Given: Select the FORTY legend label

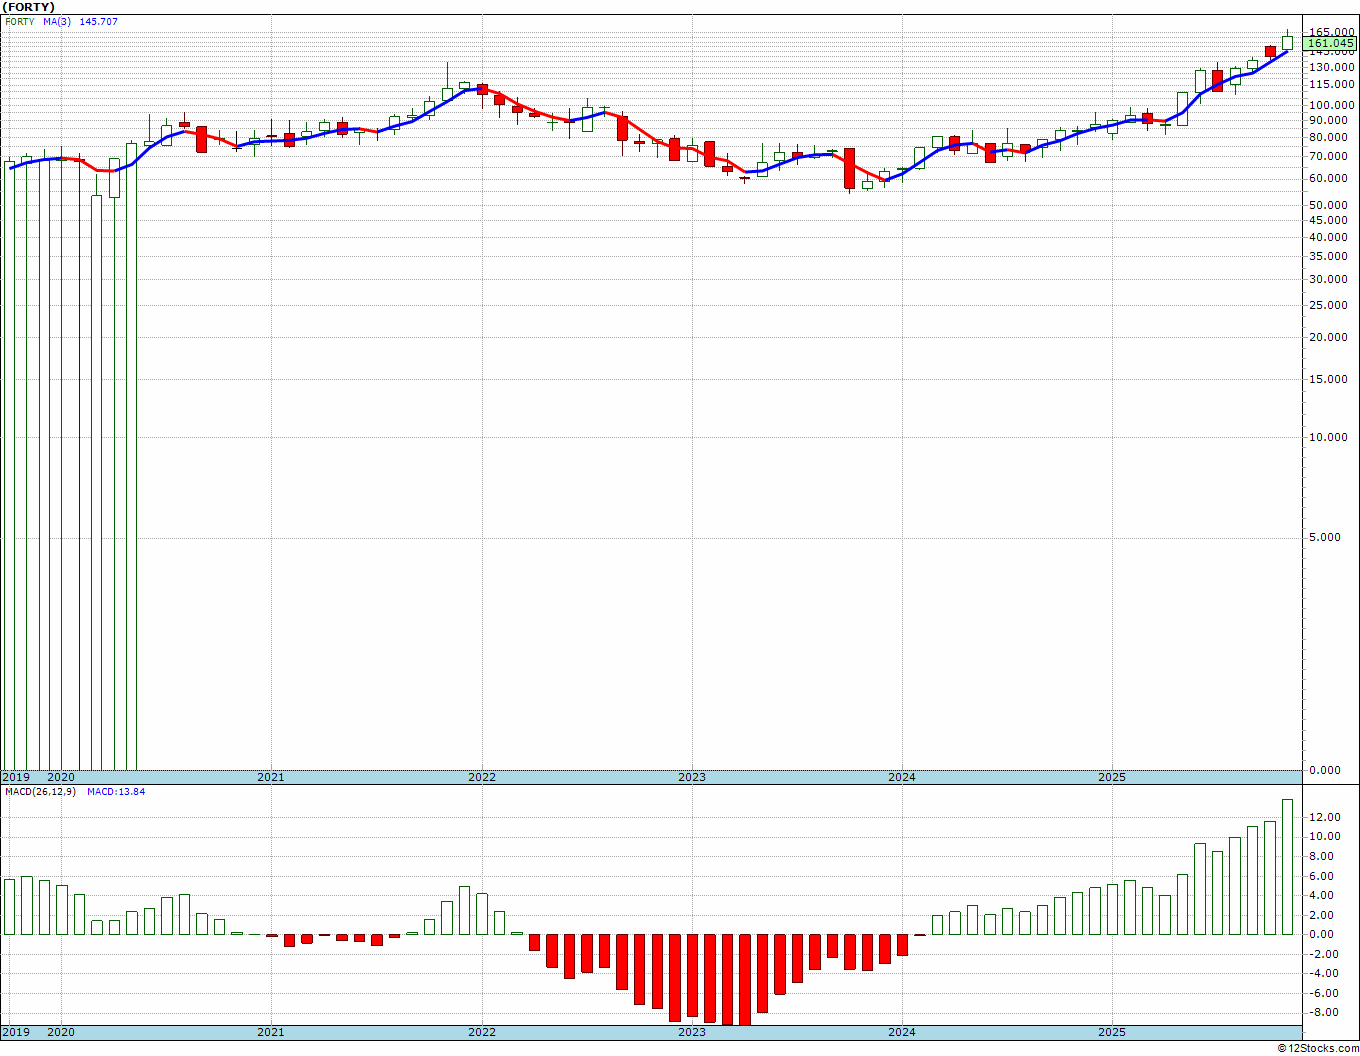Looking at the screenshot, I should [x=20, y=21].
